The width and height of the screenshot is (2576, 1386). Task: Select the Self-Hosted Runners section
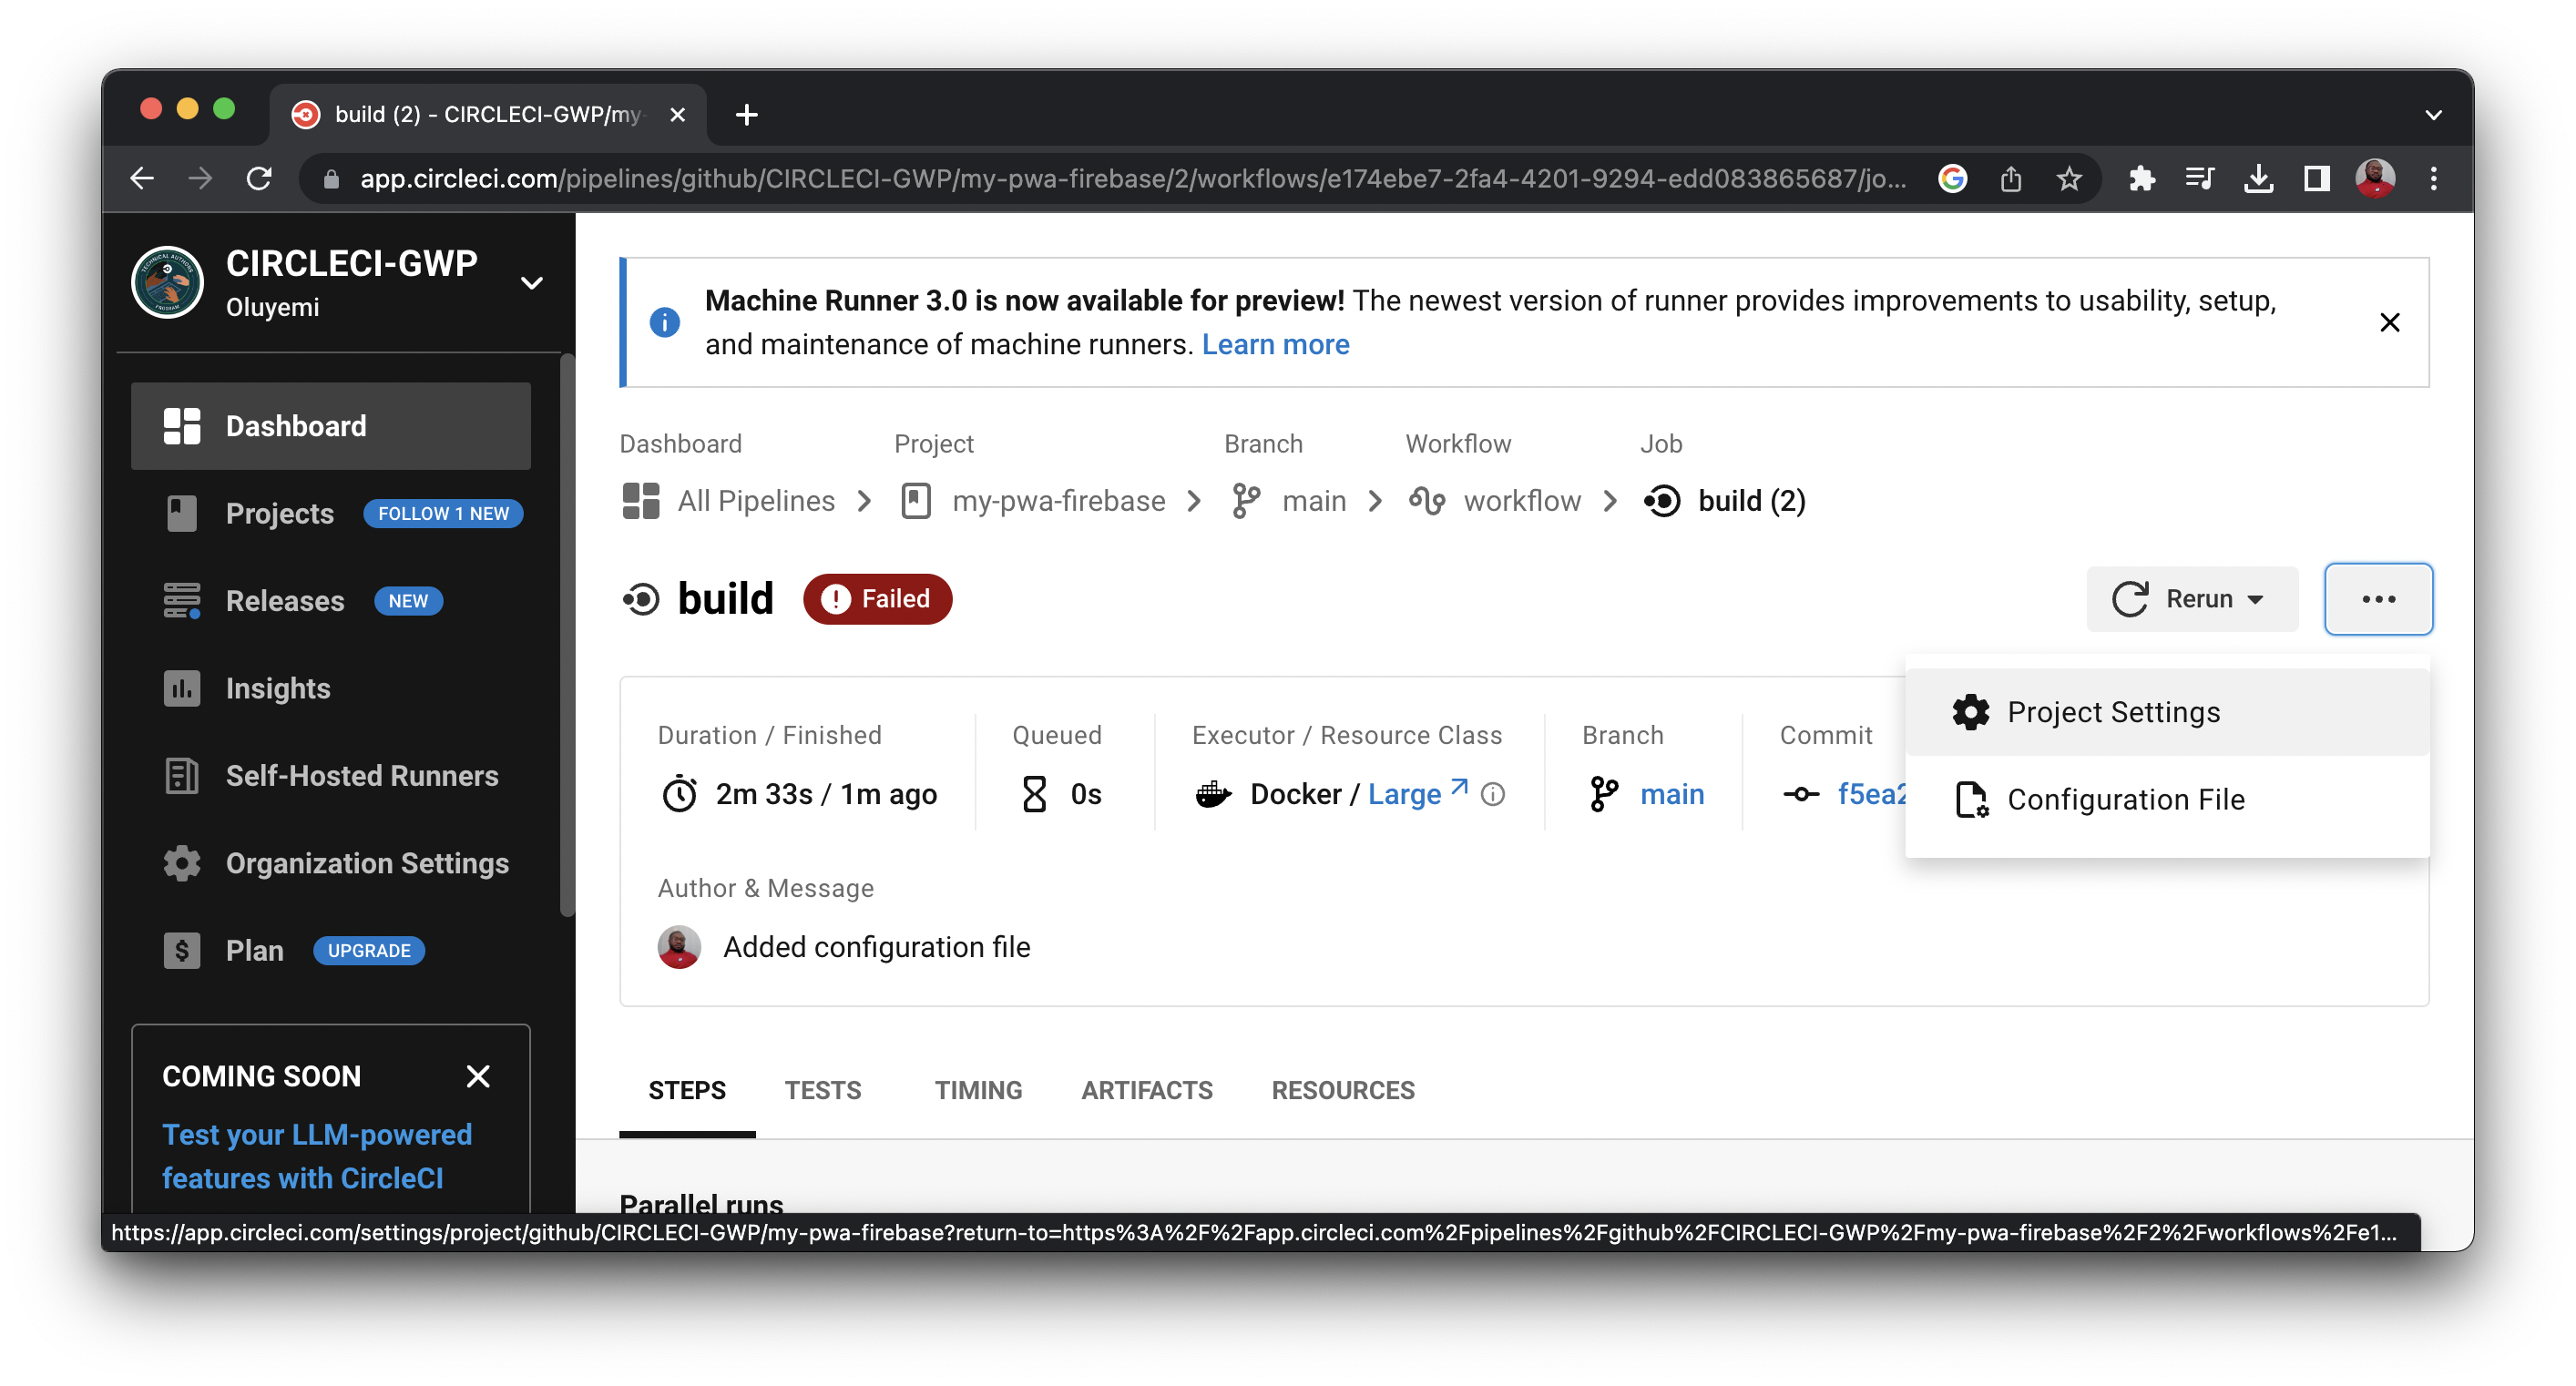362,775
